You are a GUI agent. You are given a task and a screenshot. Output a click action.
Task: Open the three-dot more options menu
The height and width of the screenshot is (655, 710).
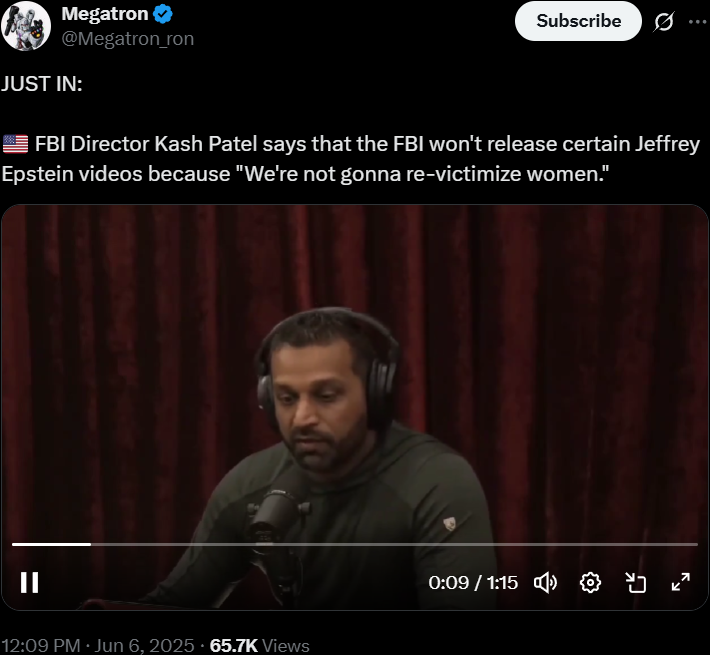(x=697, y=21)
